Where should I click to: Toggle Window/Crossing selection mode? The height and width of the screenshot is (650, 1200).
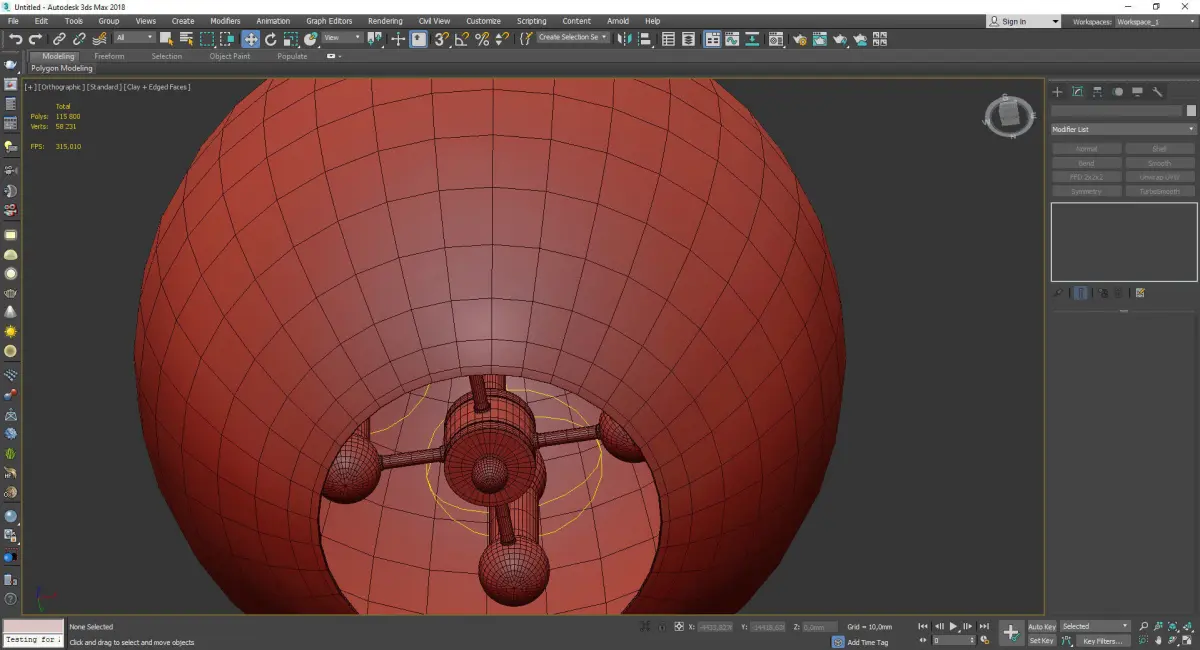tap(228, 39)
